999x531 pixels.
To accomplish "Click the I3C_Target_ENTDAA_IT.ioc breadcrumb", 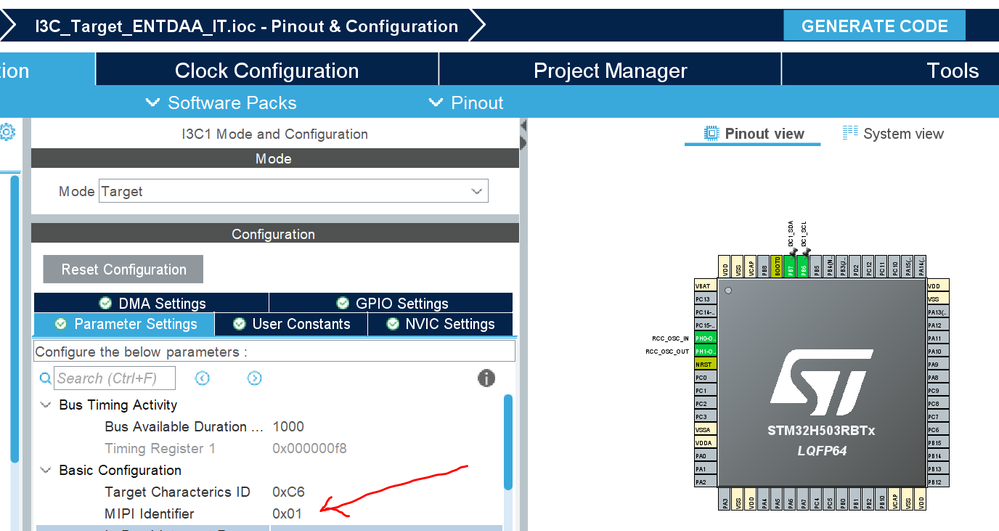I will pyautogui.click(x=246, y=26).
